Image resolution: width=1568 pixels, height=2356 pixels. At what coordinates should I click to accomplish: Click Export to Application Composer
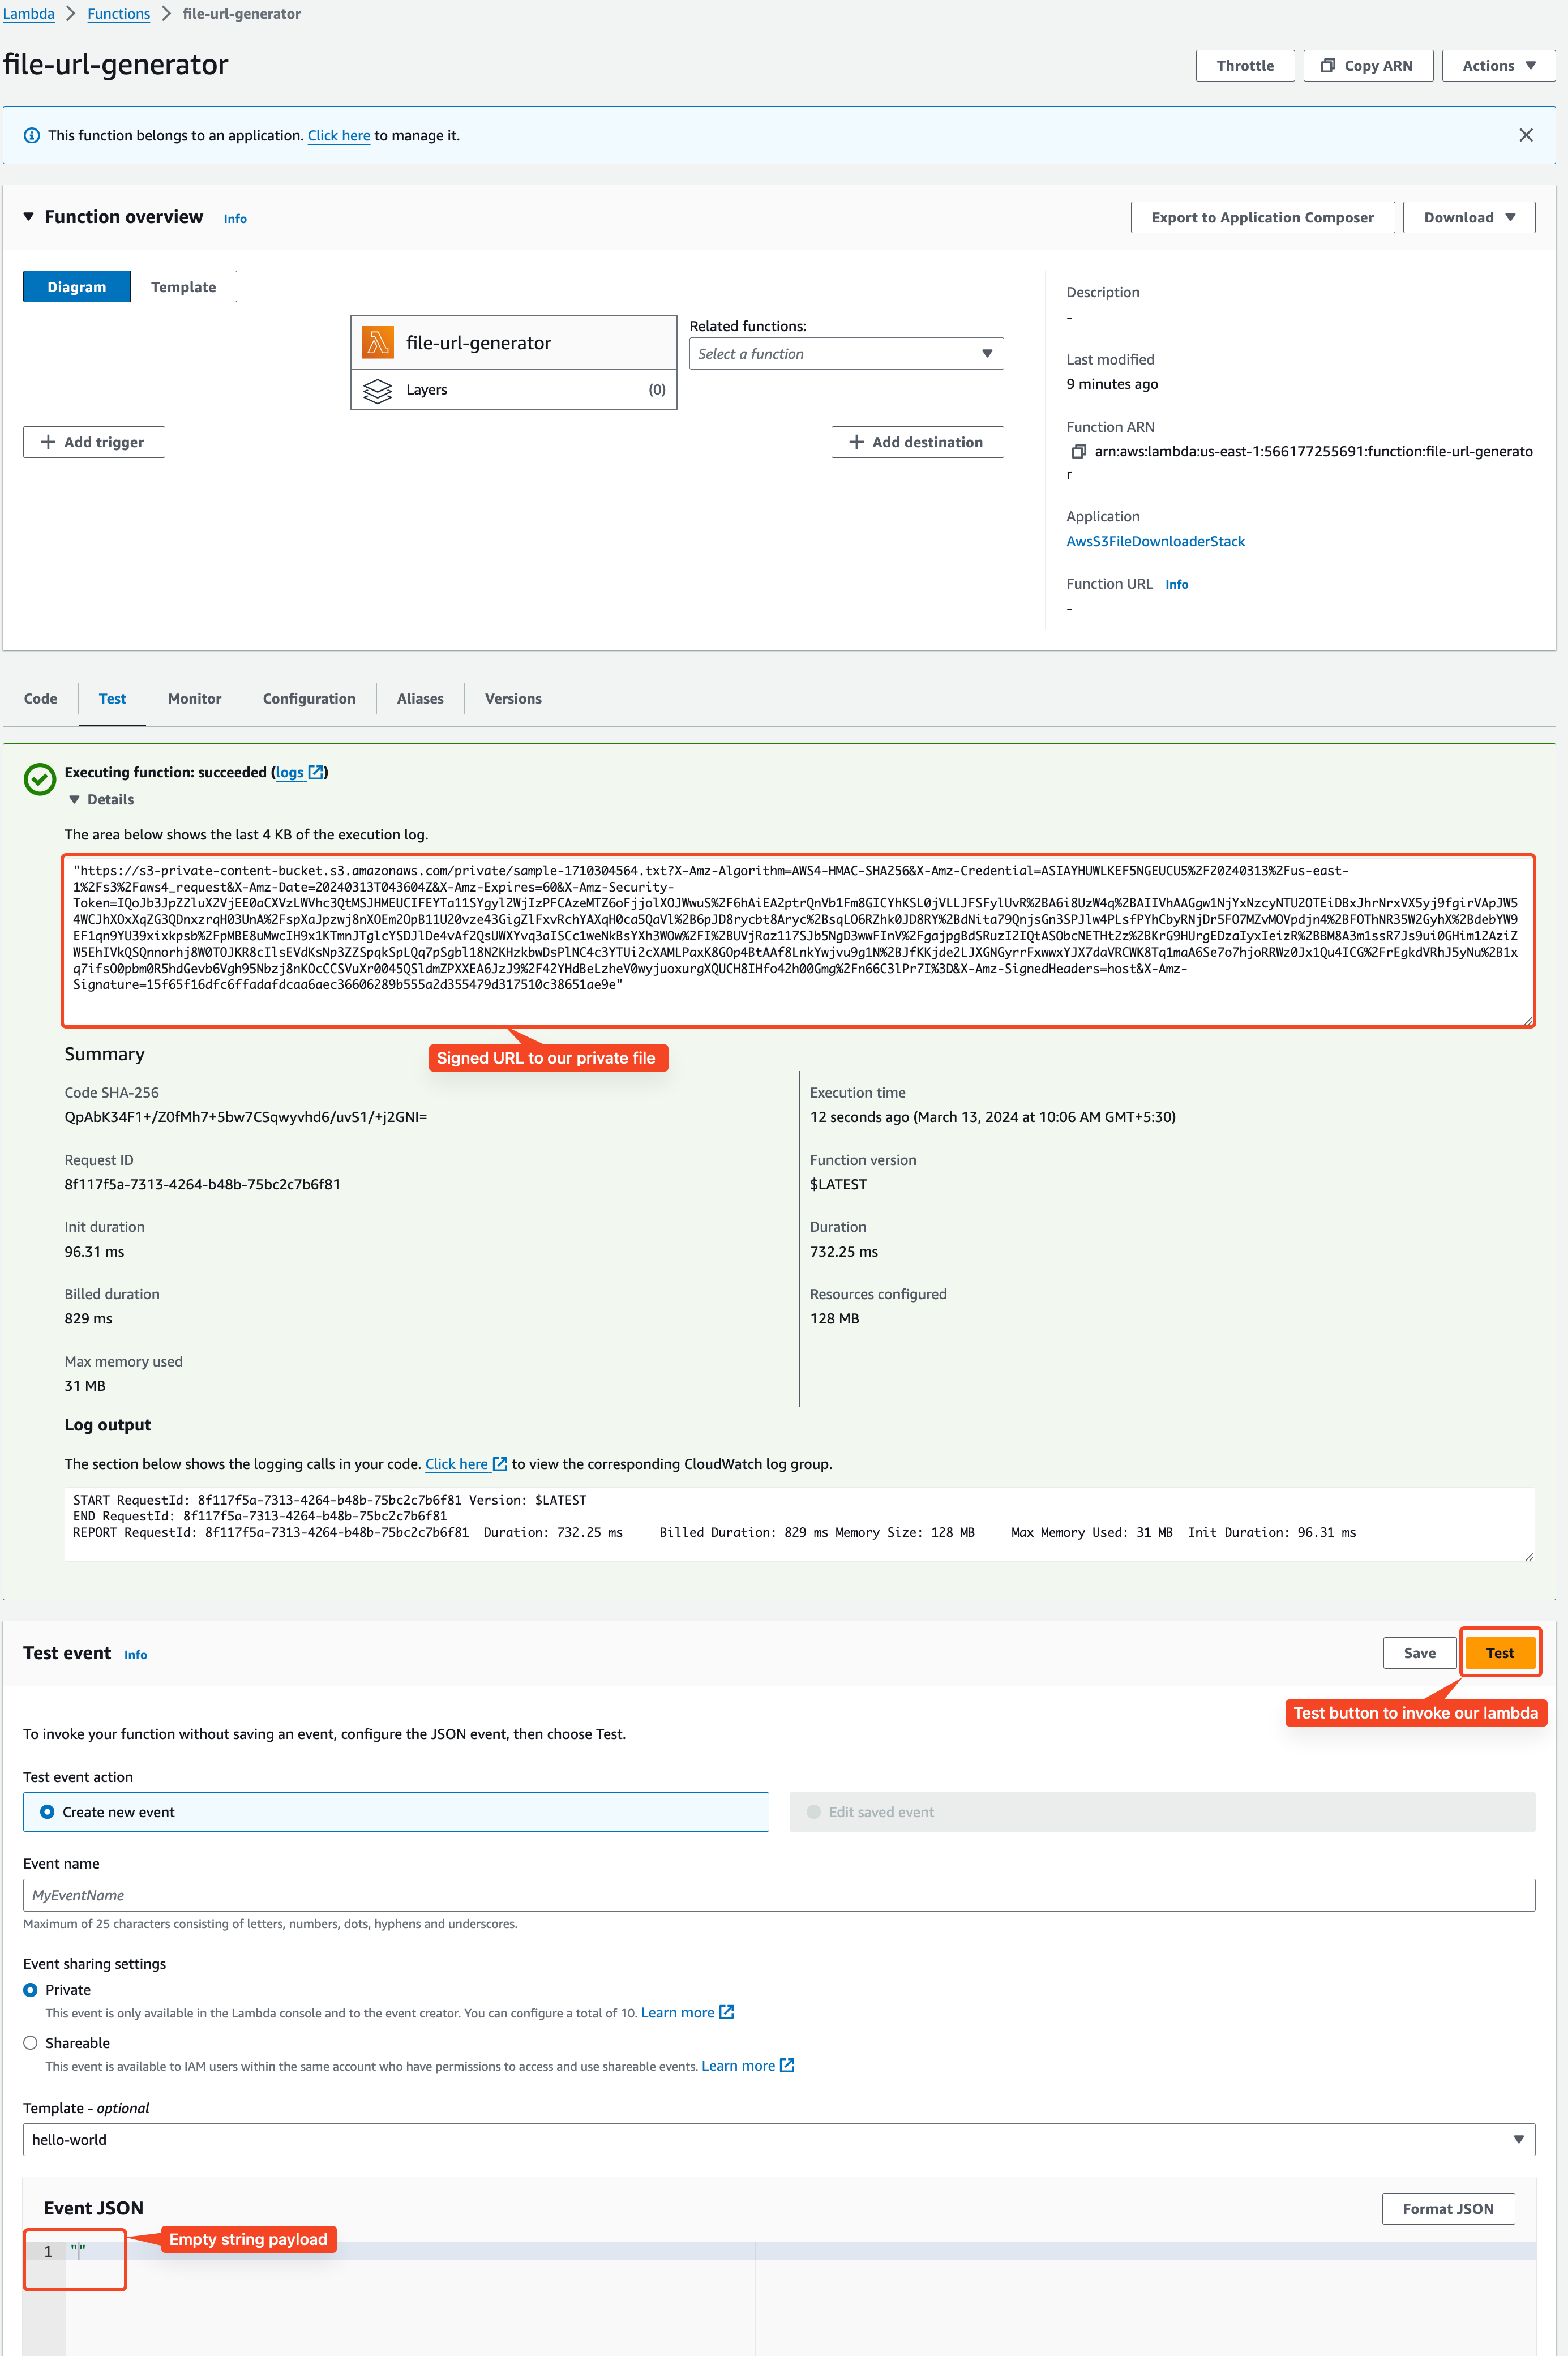(x=1262, y=217)
